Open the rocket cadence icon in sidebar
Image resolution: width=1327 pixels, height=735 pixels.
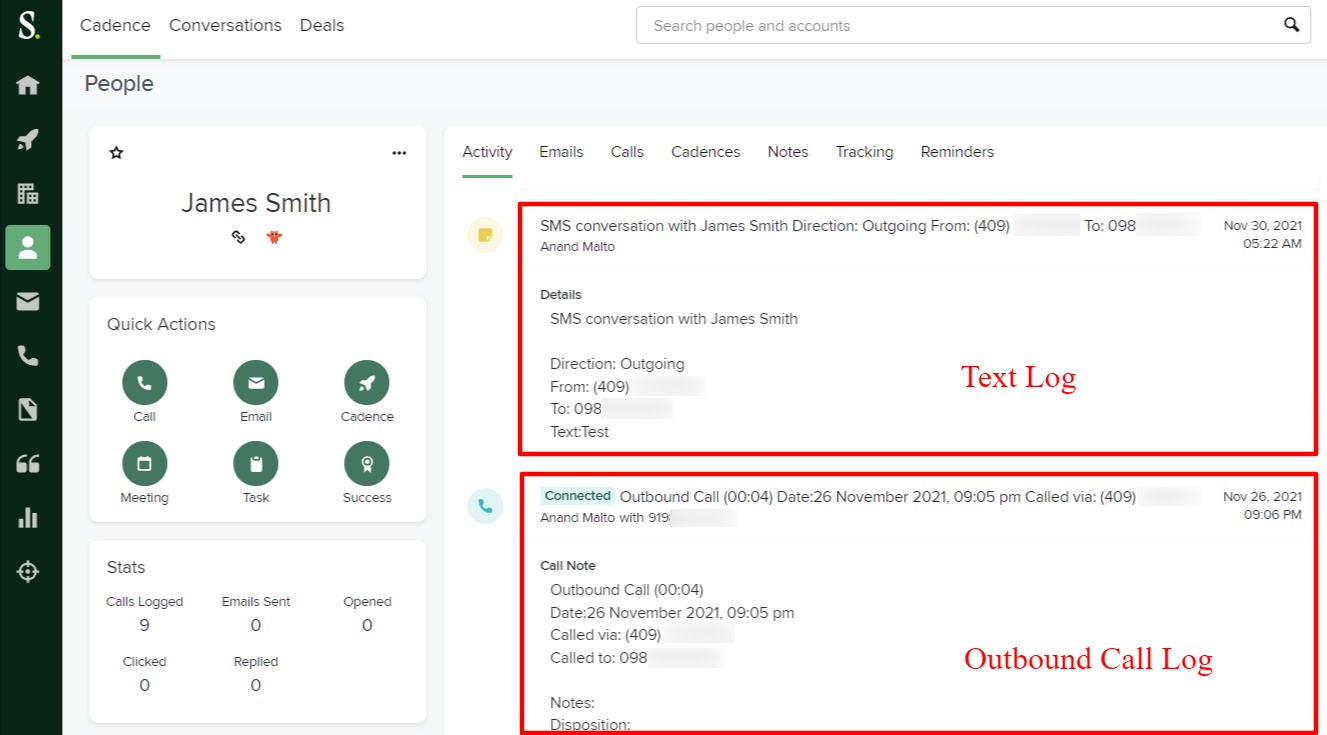pos(28,139)
